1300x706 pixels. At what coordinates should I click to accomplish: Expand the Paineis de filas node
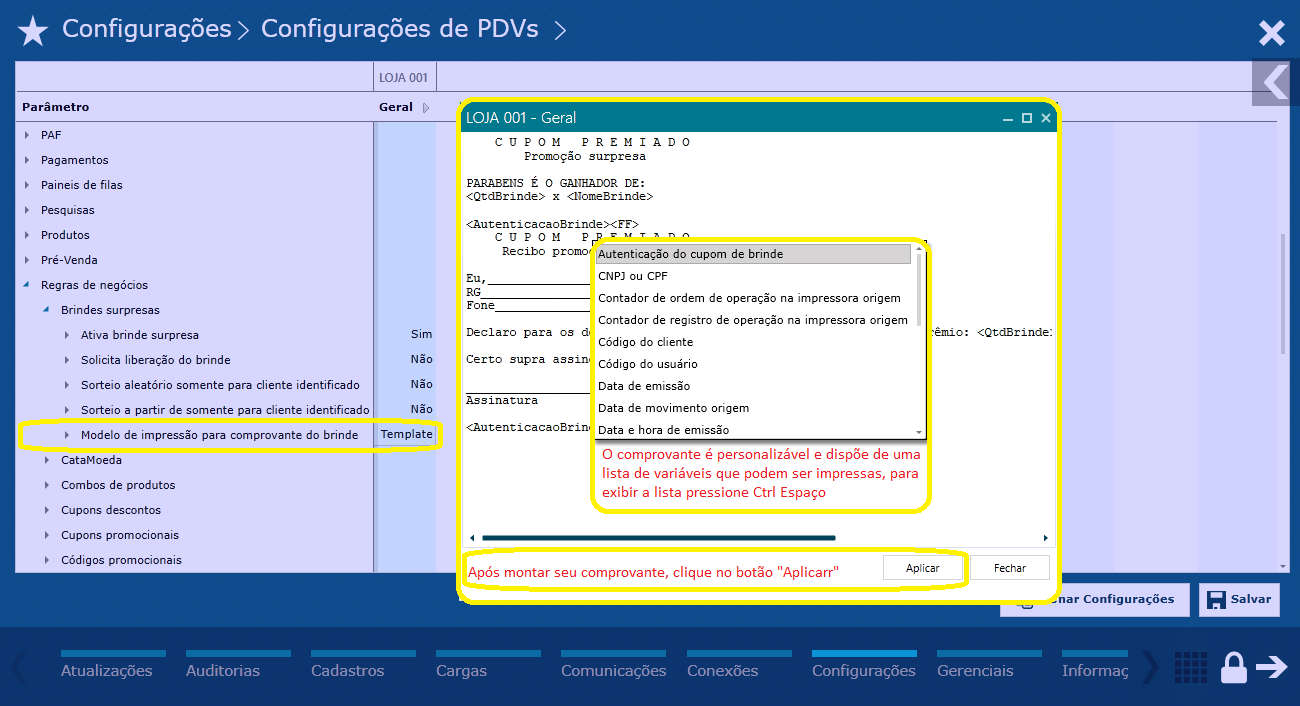coord(27,185)
